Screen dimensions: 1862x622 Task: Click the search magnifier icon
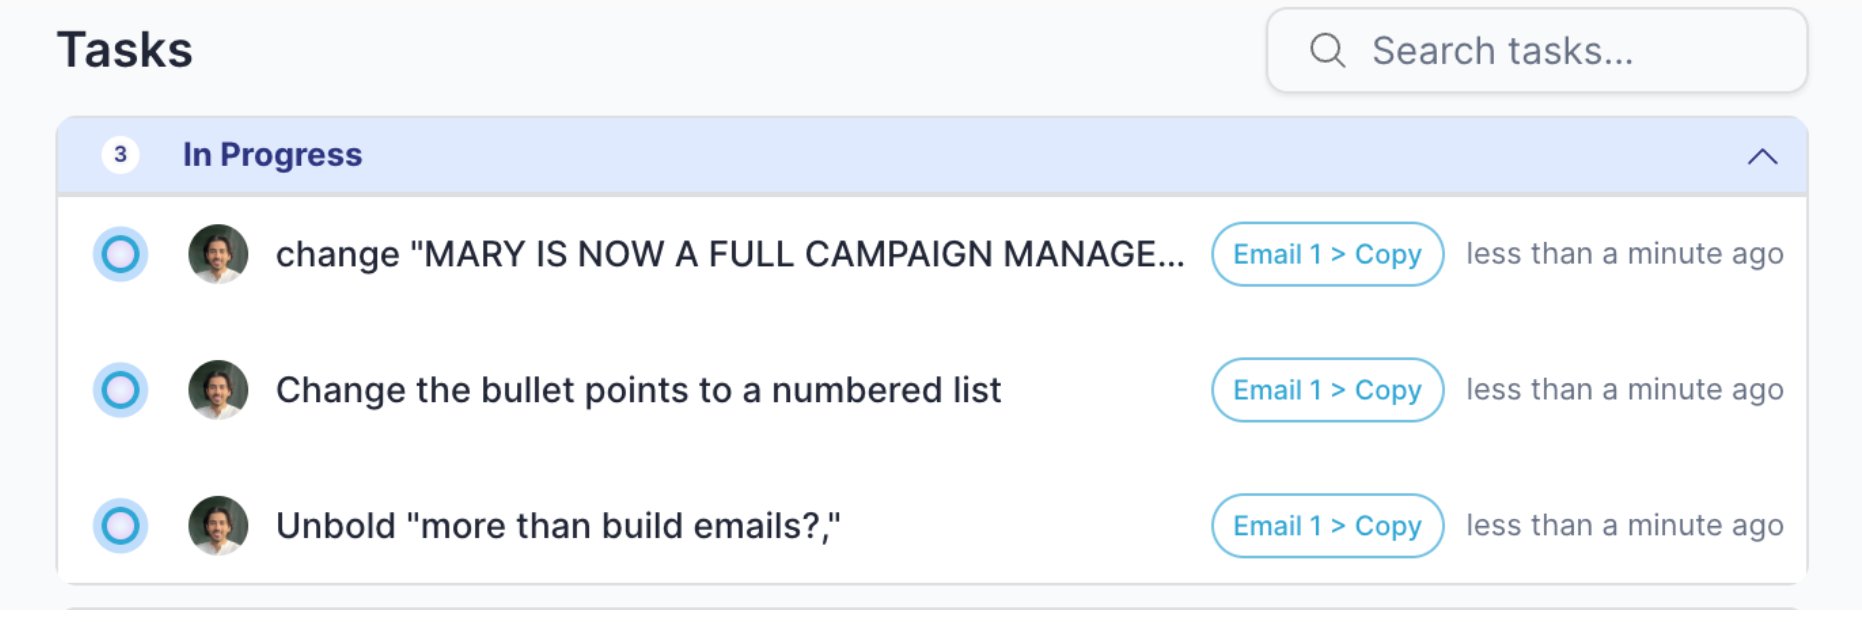[x=1328, y=50]
